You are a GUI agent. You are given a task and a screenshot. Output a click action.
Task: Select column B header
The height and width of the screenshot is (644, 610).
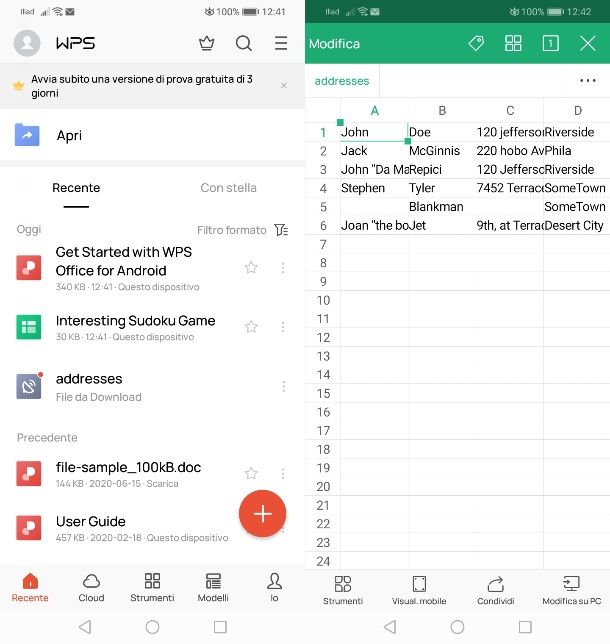[442, 110]
